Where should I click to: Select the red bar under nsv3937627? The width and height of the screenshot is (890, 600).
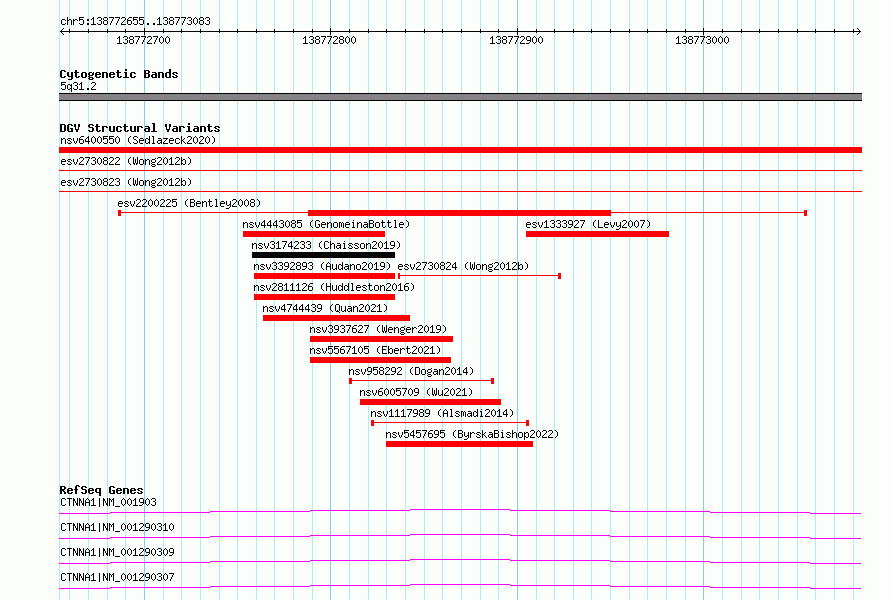pos(381,339)
